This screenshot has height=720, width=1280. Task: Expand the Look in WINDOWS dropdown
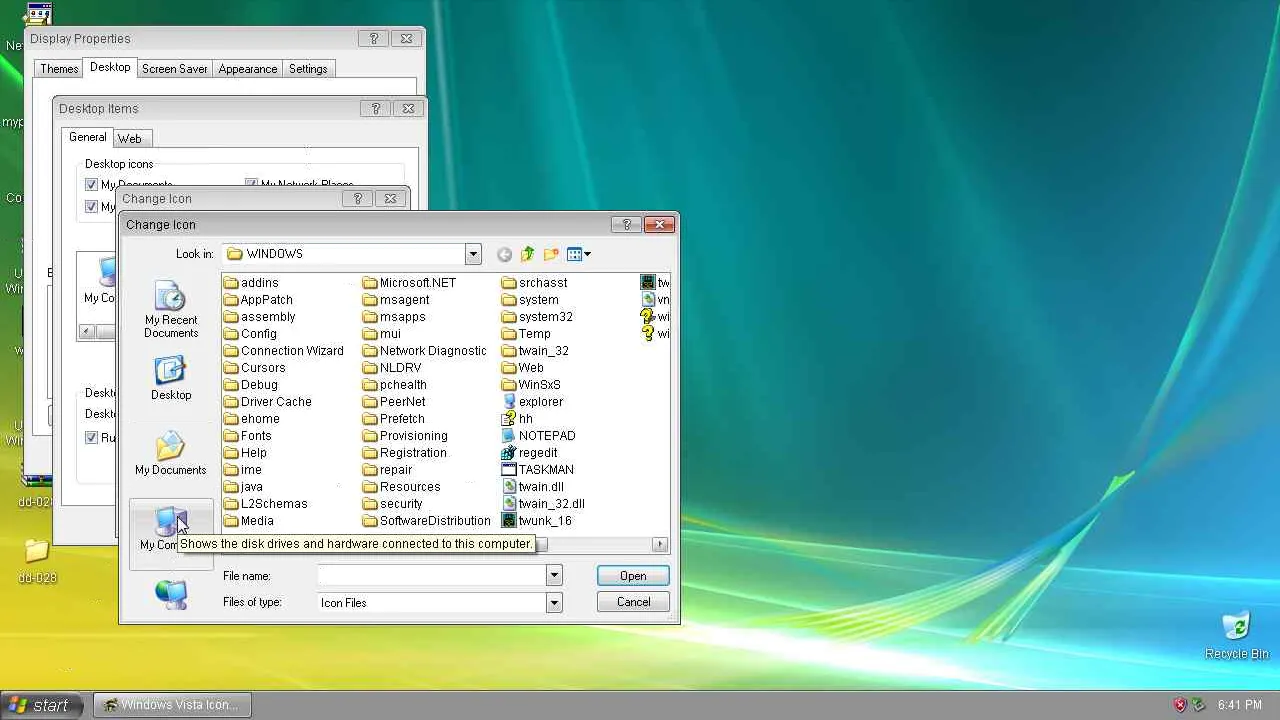point(473,254)
